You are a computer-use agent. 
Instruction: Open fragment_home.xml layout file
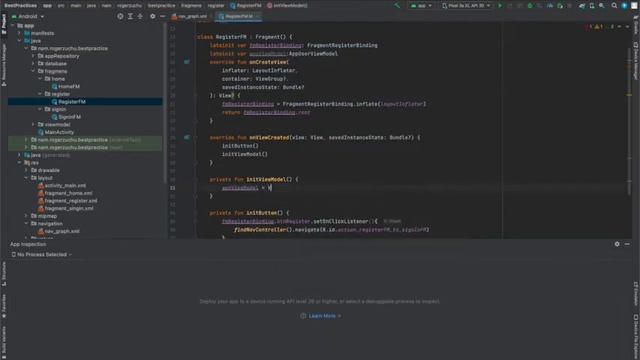[x=65, y=193]
